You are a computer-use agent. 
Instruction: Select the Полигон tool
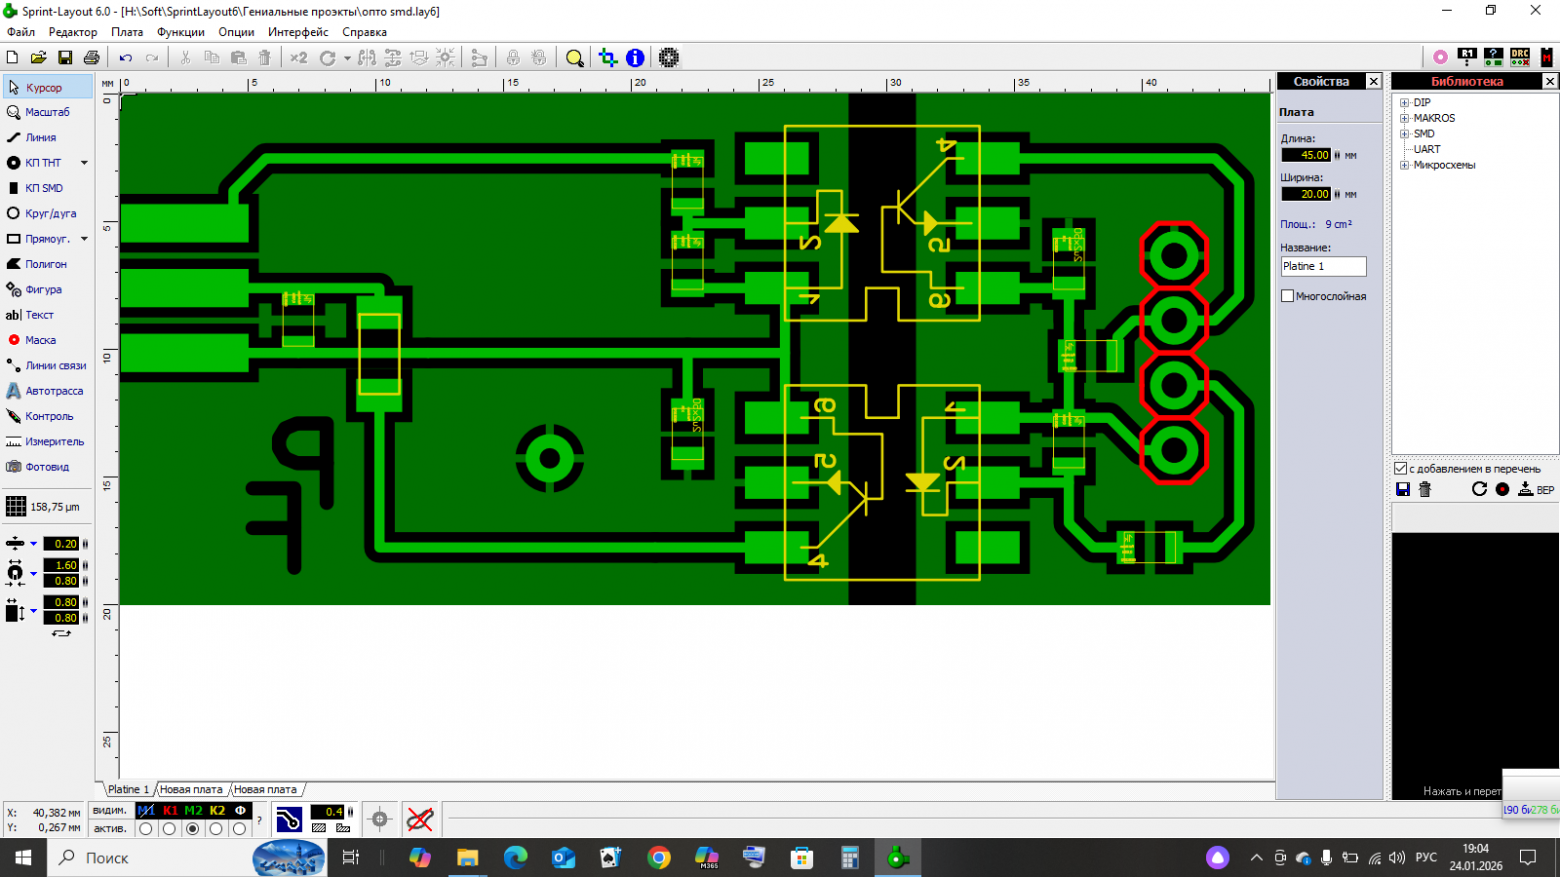pos(48,264)
